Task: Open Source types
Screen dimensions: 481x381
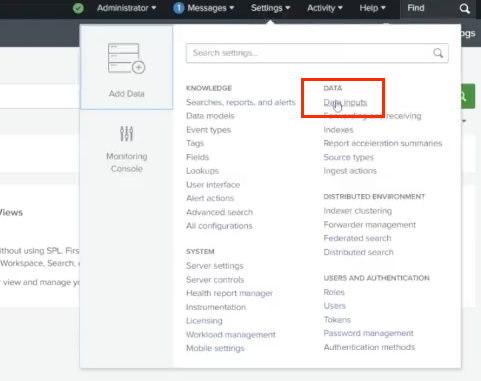Action: [x=348, y=157]
